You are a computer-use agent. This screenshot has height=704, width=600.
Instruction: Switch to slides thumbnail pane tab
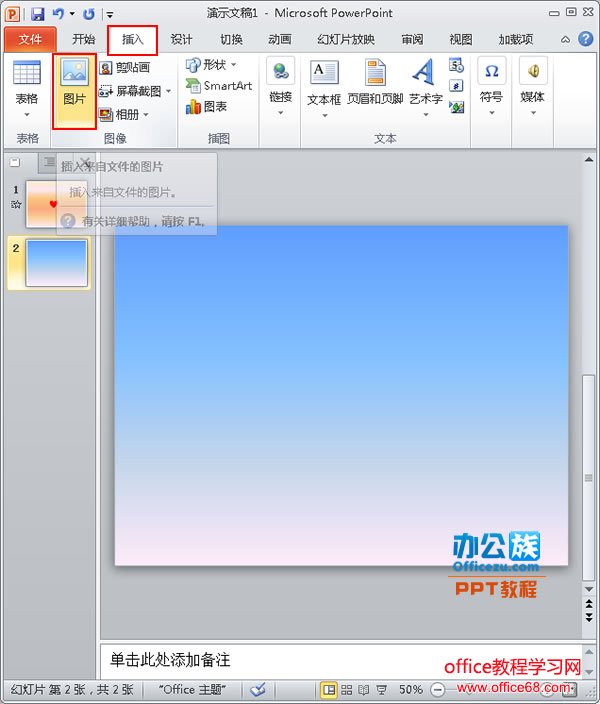[x=15, y=162]
